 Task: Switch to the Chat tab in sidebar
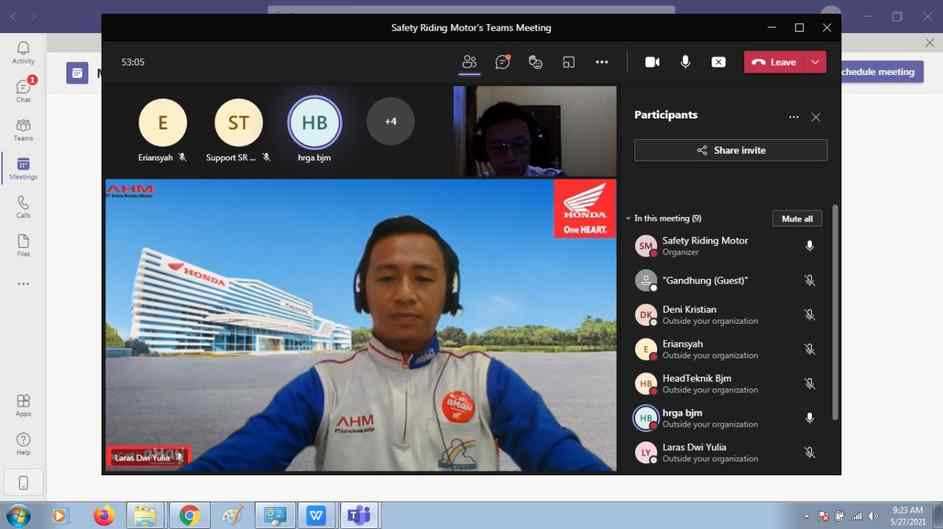pos(23,90)
